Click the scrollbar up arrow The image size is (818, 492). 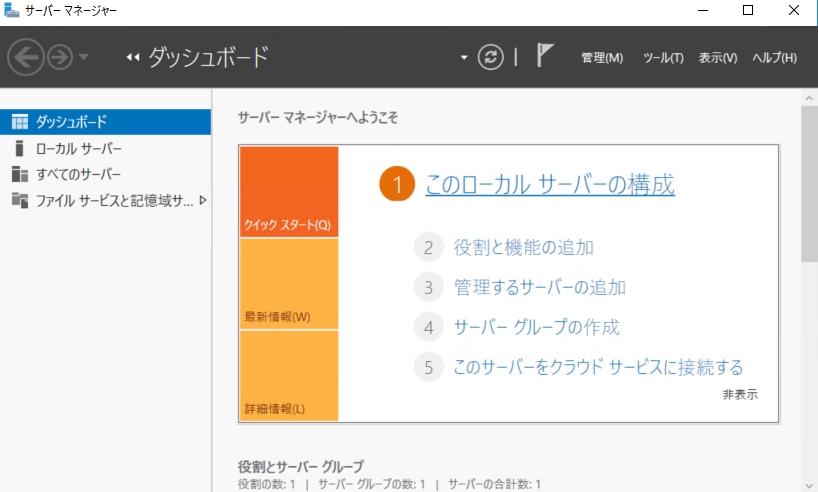click(x=809, y=98)
